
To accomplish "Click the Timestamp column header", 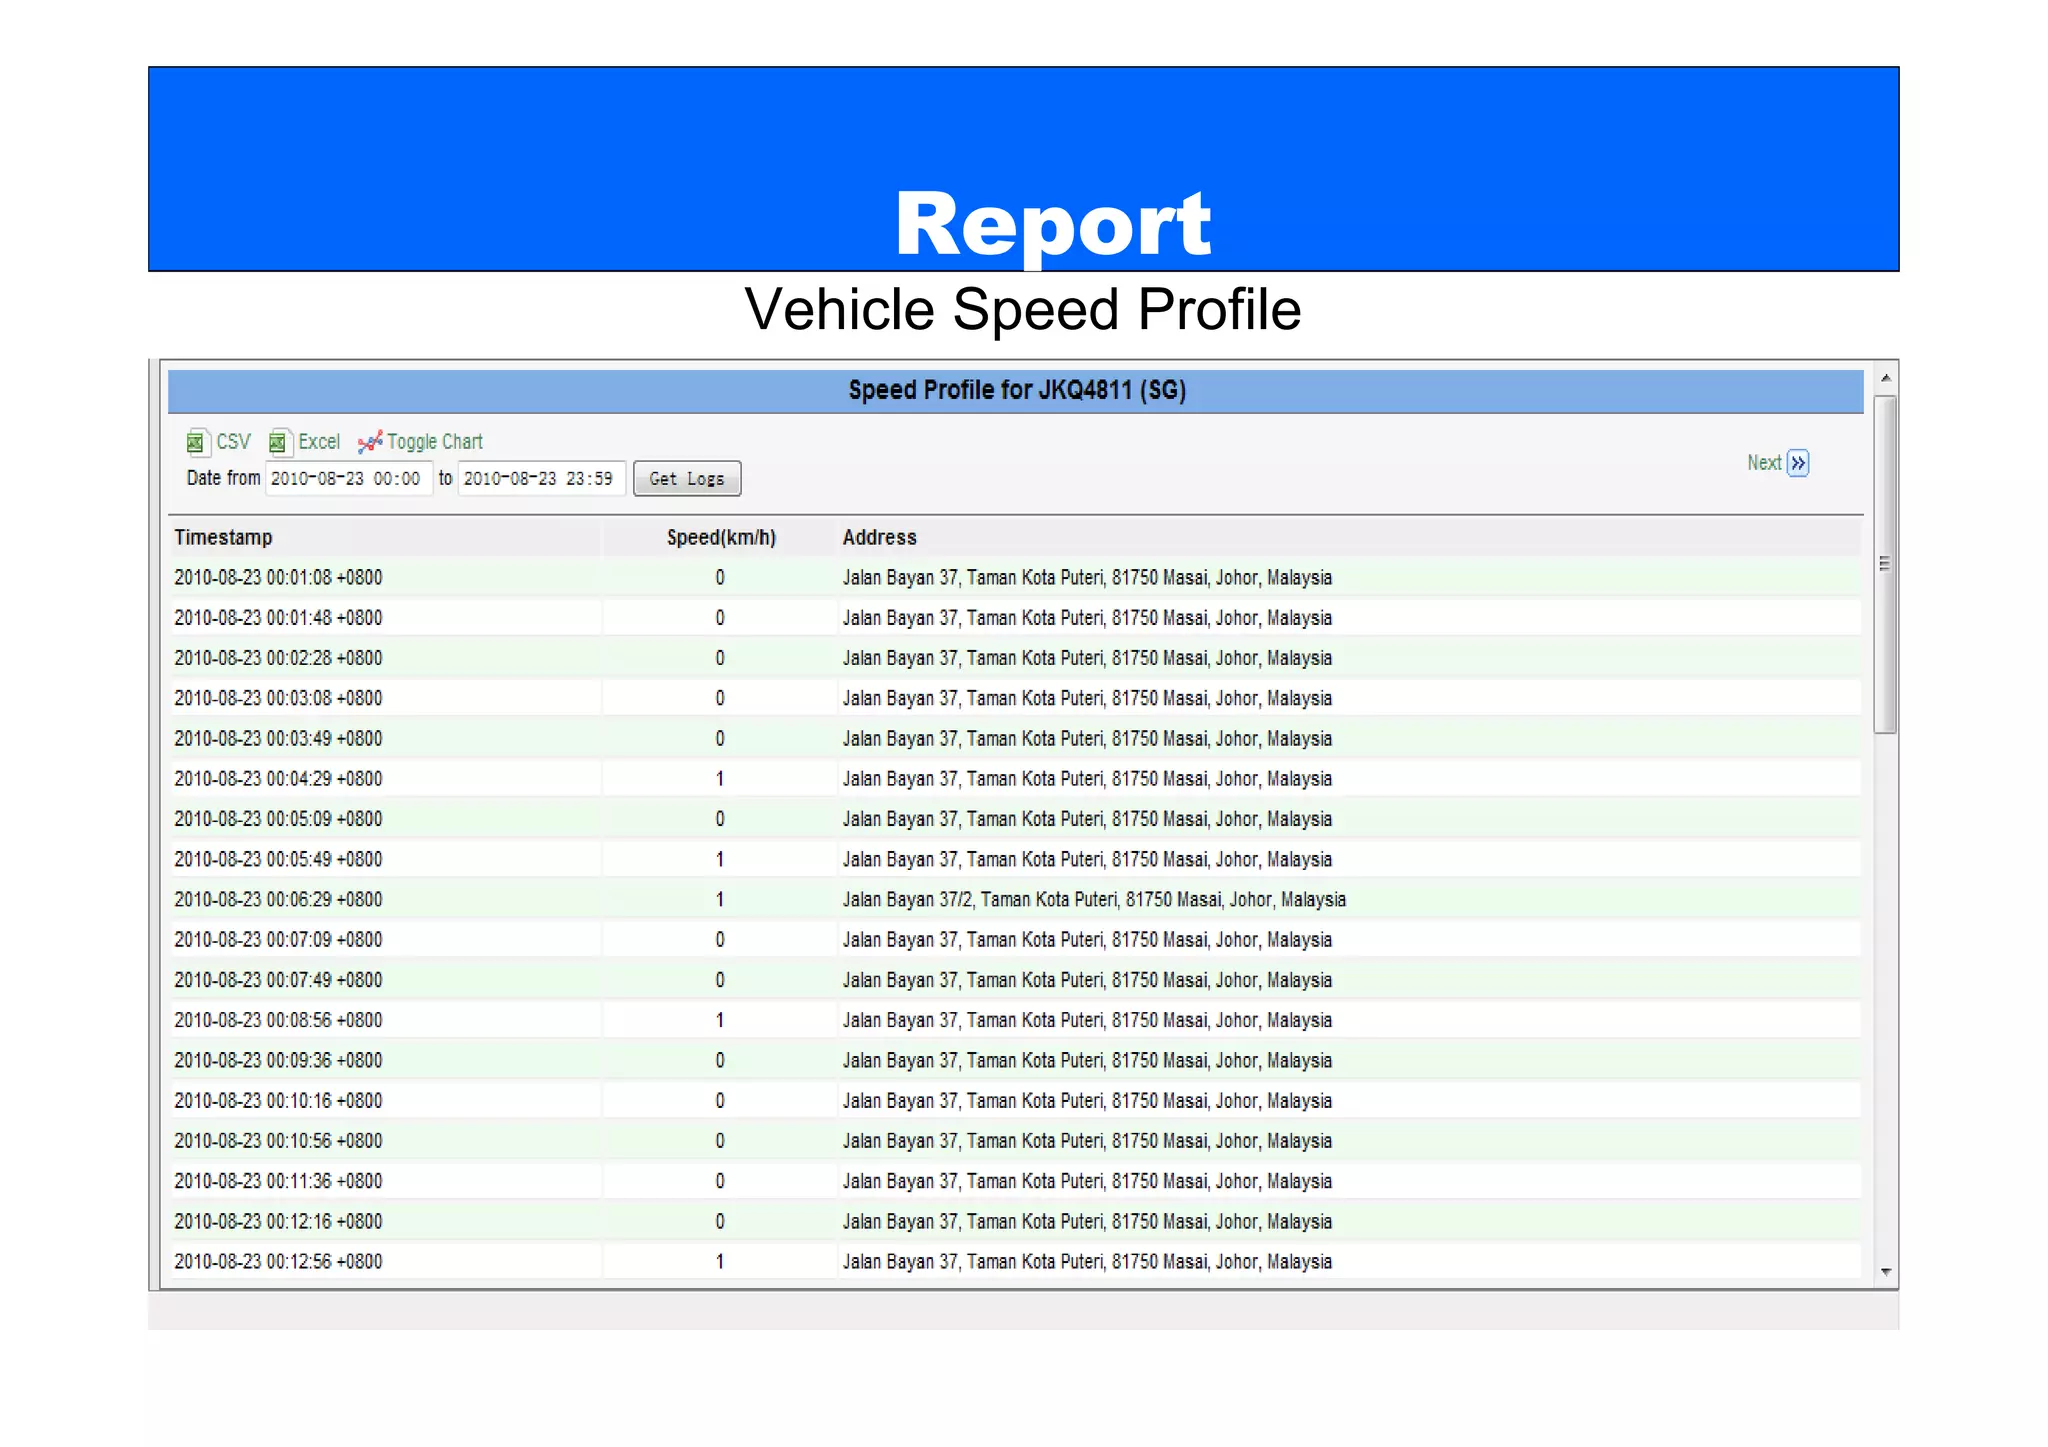I will click(x=223, y=537).
